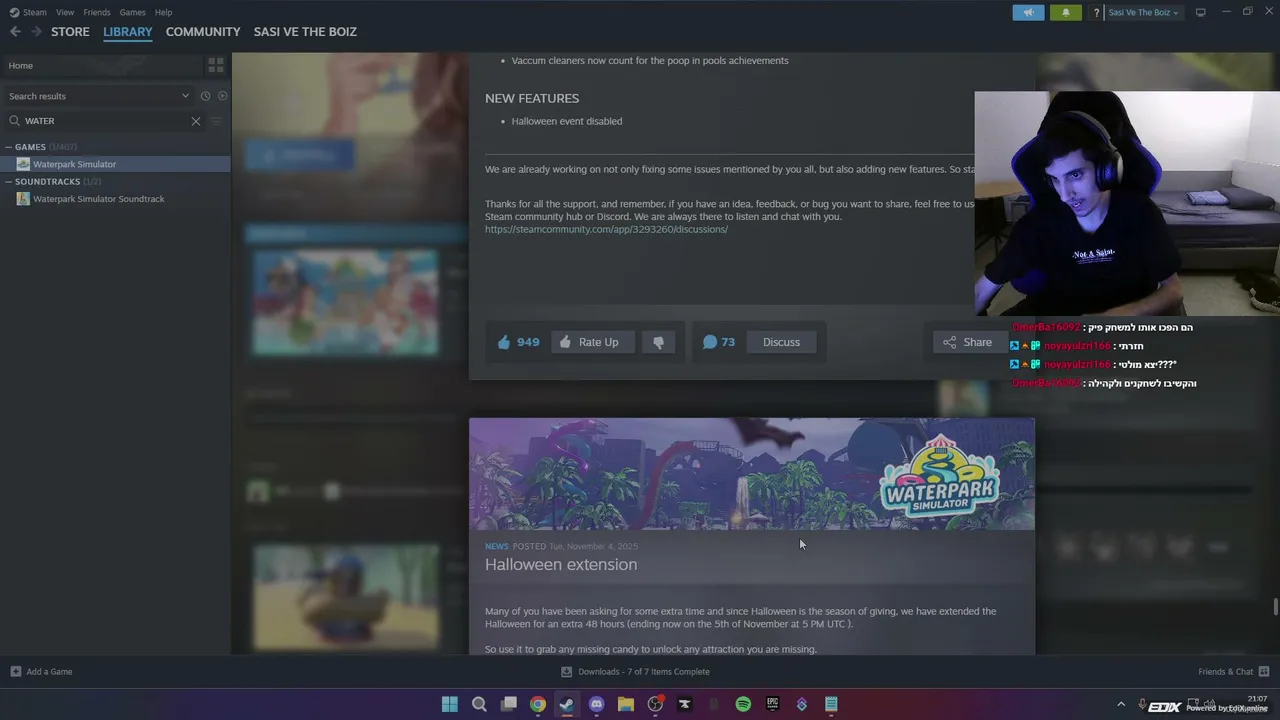
Task: Open Epic Games Launcher from the taskbar
Action: coord(772,704)
